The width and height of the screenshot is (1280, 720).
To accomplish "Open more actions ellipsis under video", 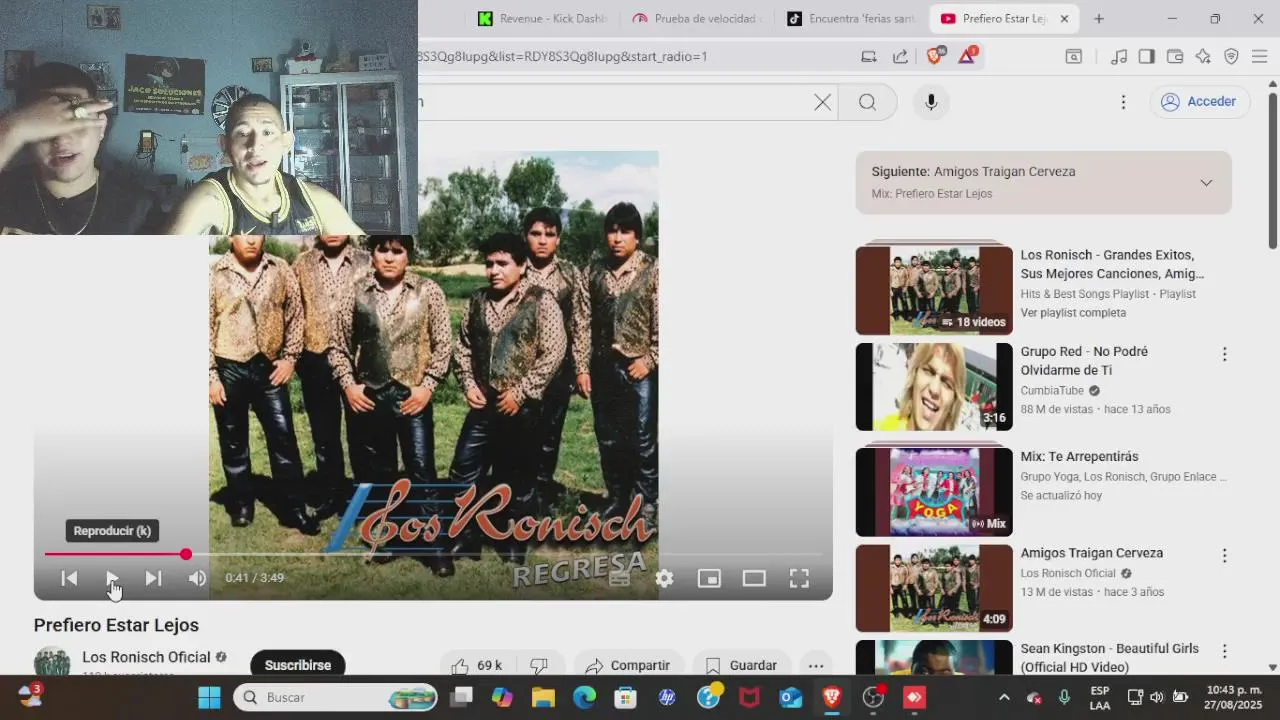I will click(816, 665).
